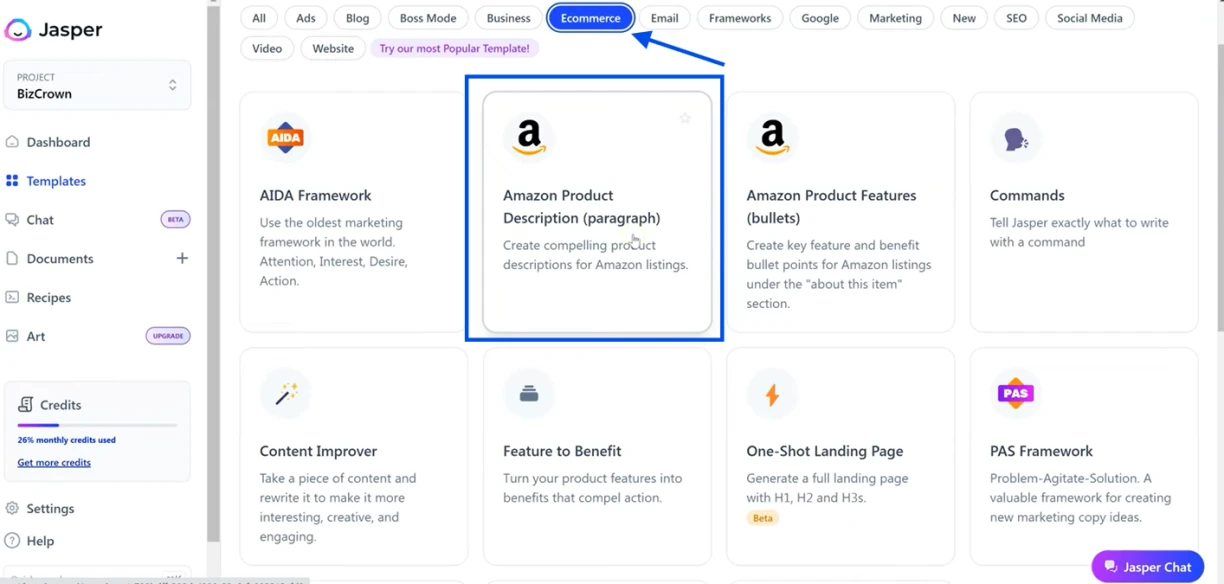Open the AIDA Framework template icon
This screenshot has height=584, width=1224.
[285, 138]
